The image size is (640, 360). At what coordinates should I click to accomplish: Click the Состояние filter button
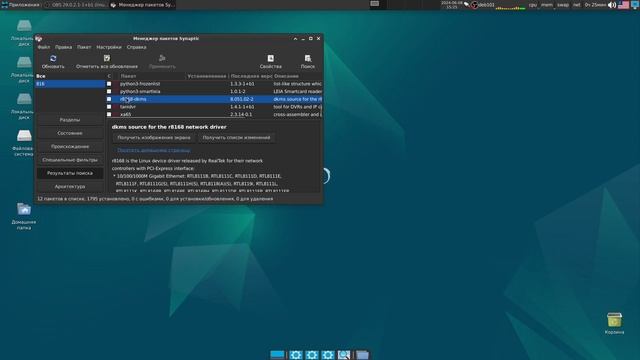(x=70, y=133)
